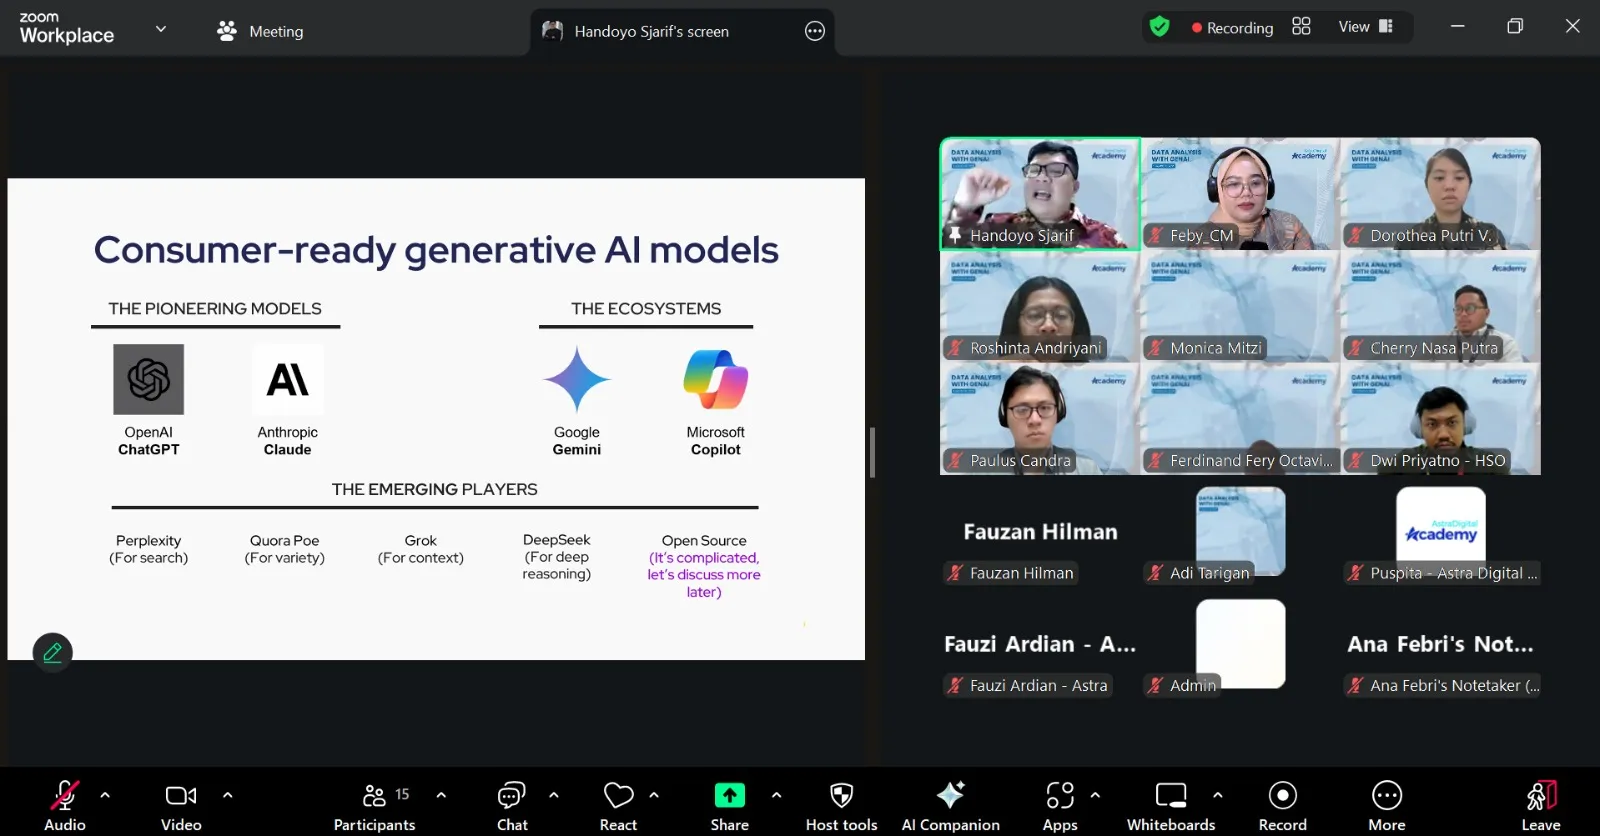
Task: Select Monica Mitzi's video tile
Action: [1240, 306]
